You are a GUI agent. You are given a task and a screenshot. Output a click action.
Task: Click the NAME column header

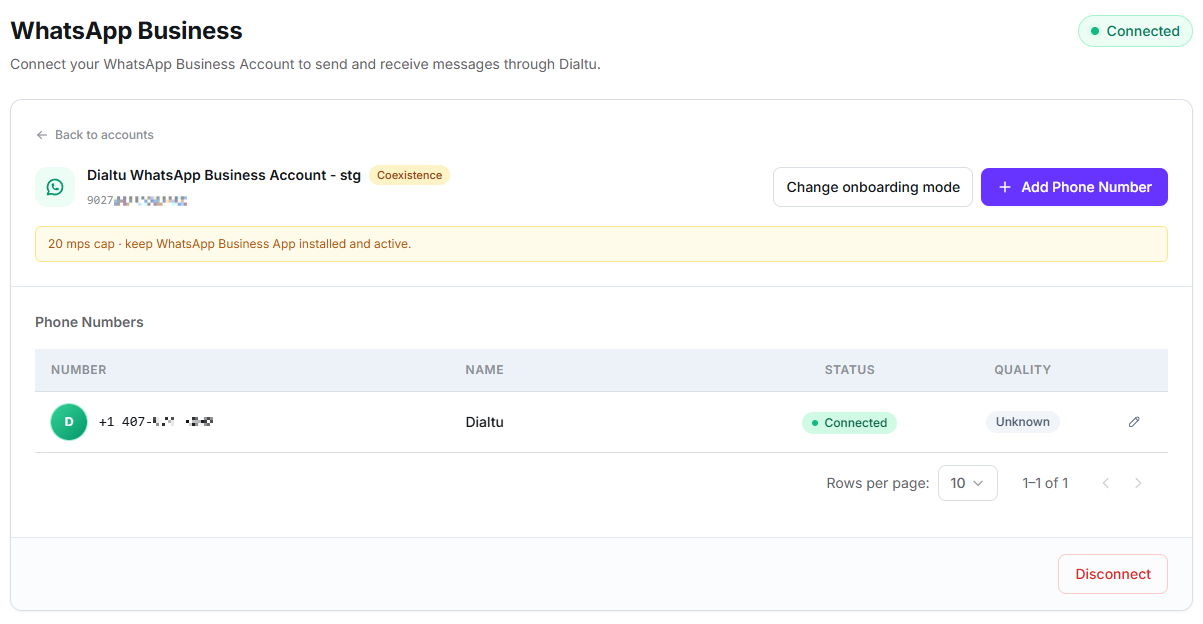click(484, 370)
